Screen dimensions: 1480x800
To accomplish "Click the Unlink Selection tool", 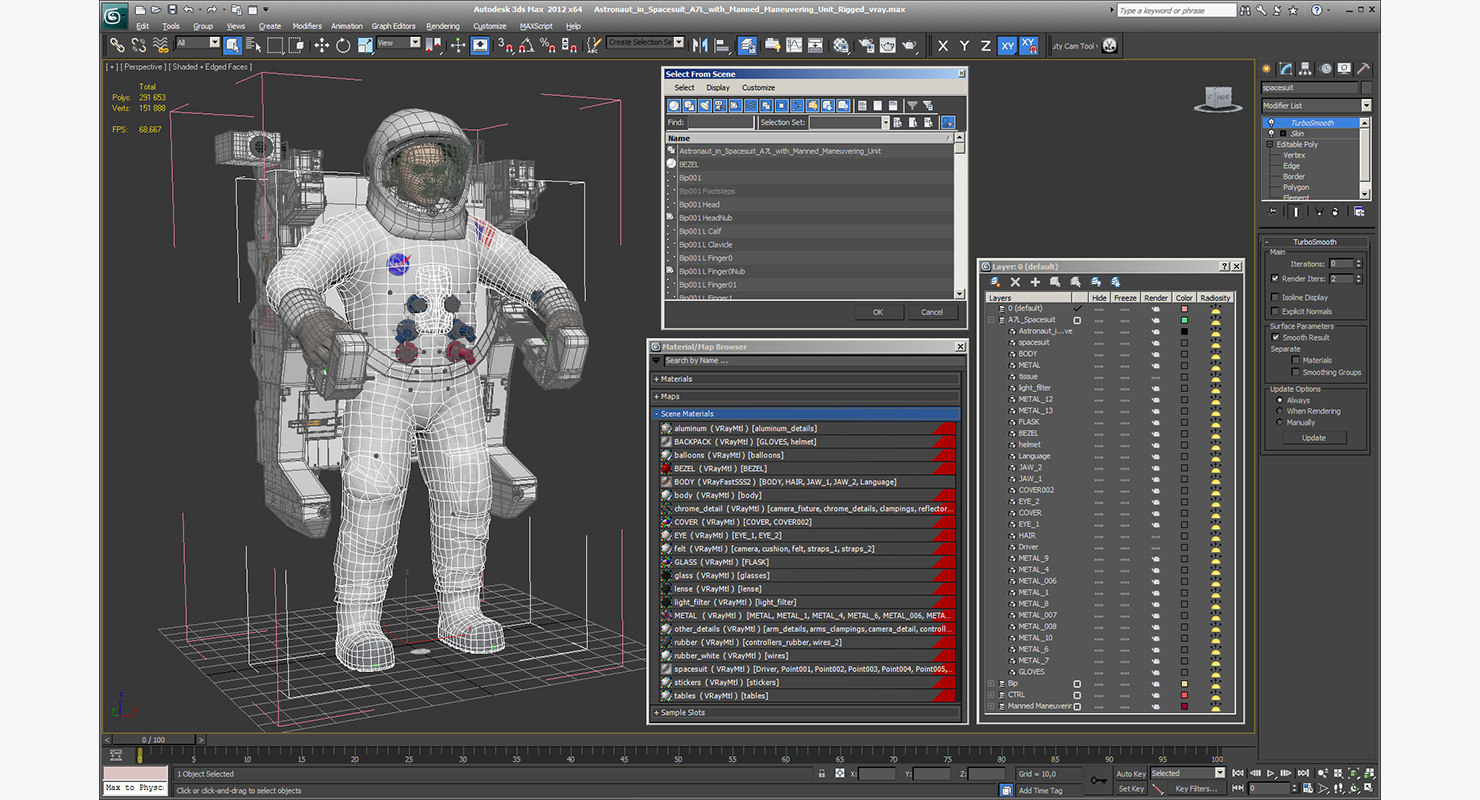I will [138, 45].
